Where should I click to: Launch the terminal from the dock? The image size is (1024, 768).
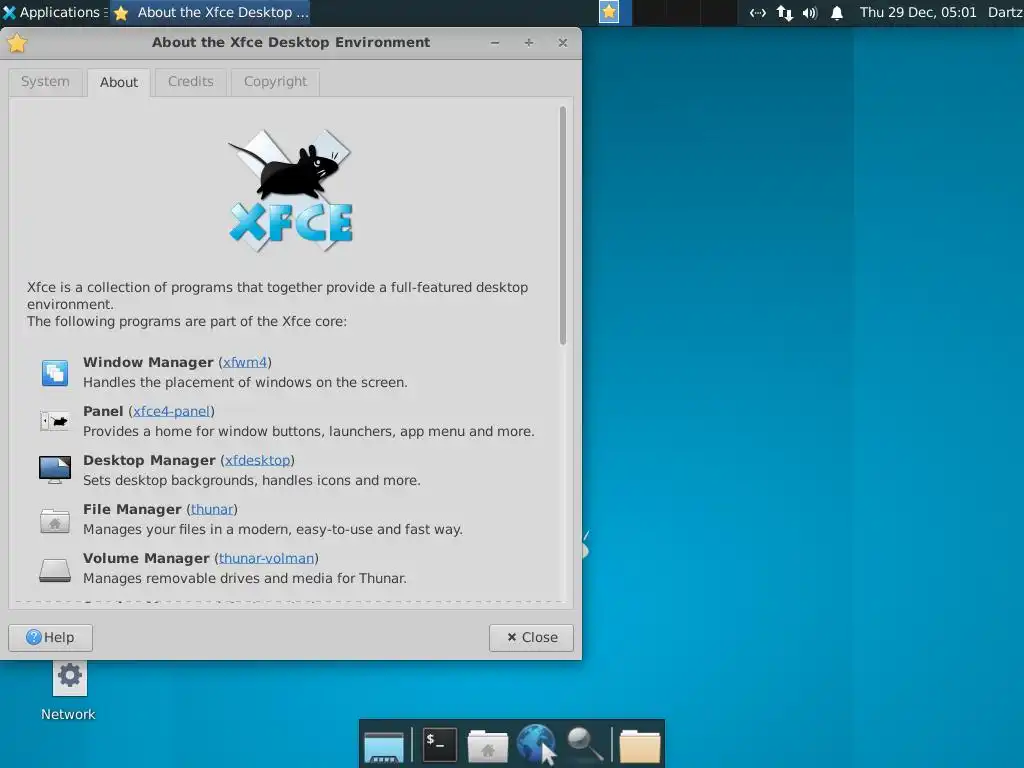(x=439, y=744)
